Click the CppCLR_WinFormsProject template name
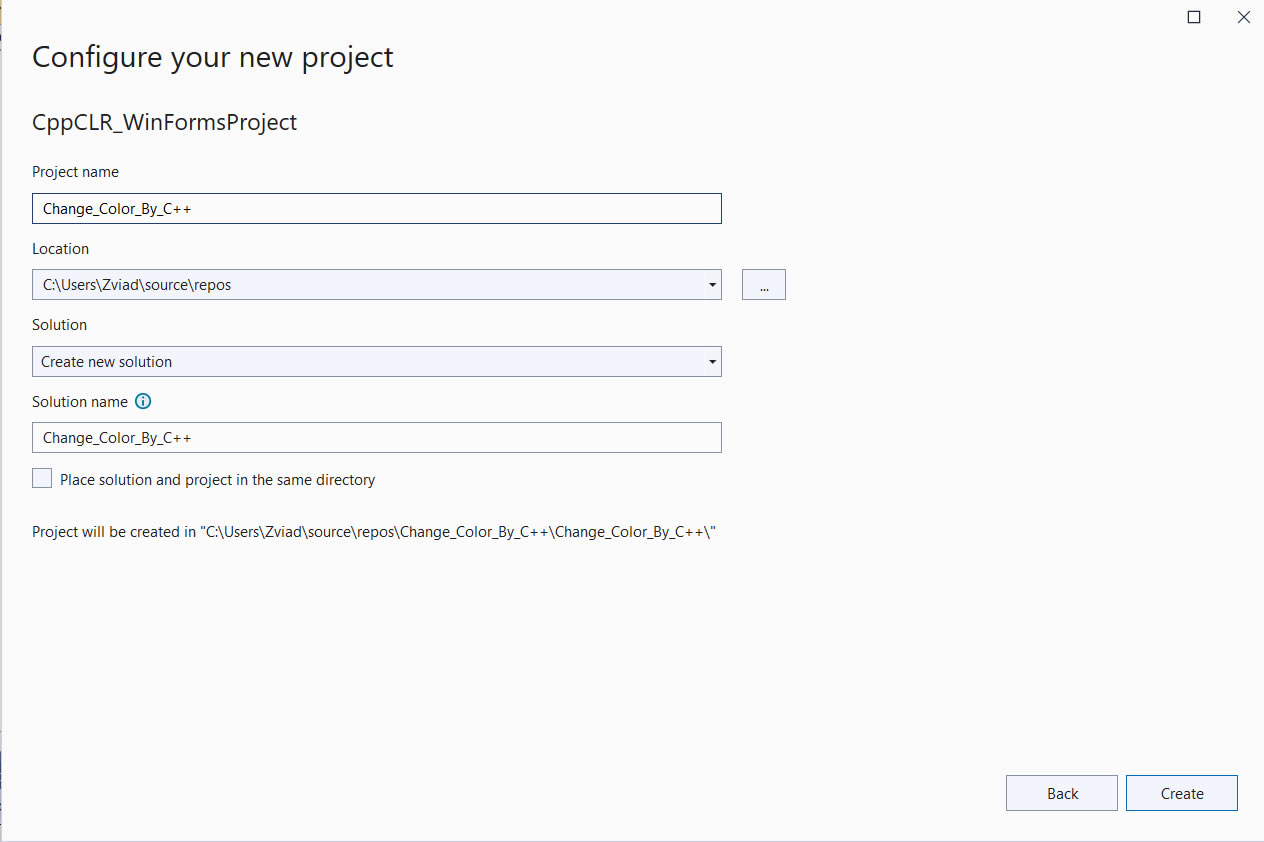This screenshot has height=842, width=1264. click(164, 123)
